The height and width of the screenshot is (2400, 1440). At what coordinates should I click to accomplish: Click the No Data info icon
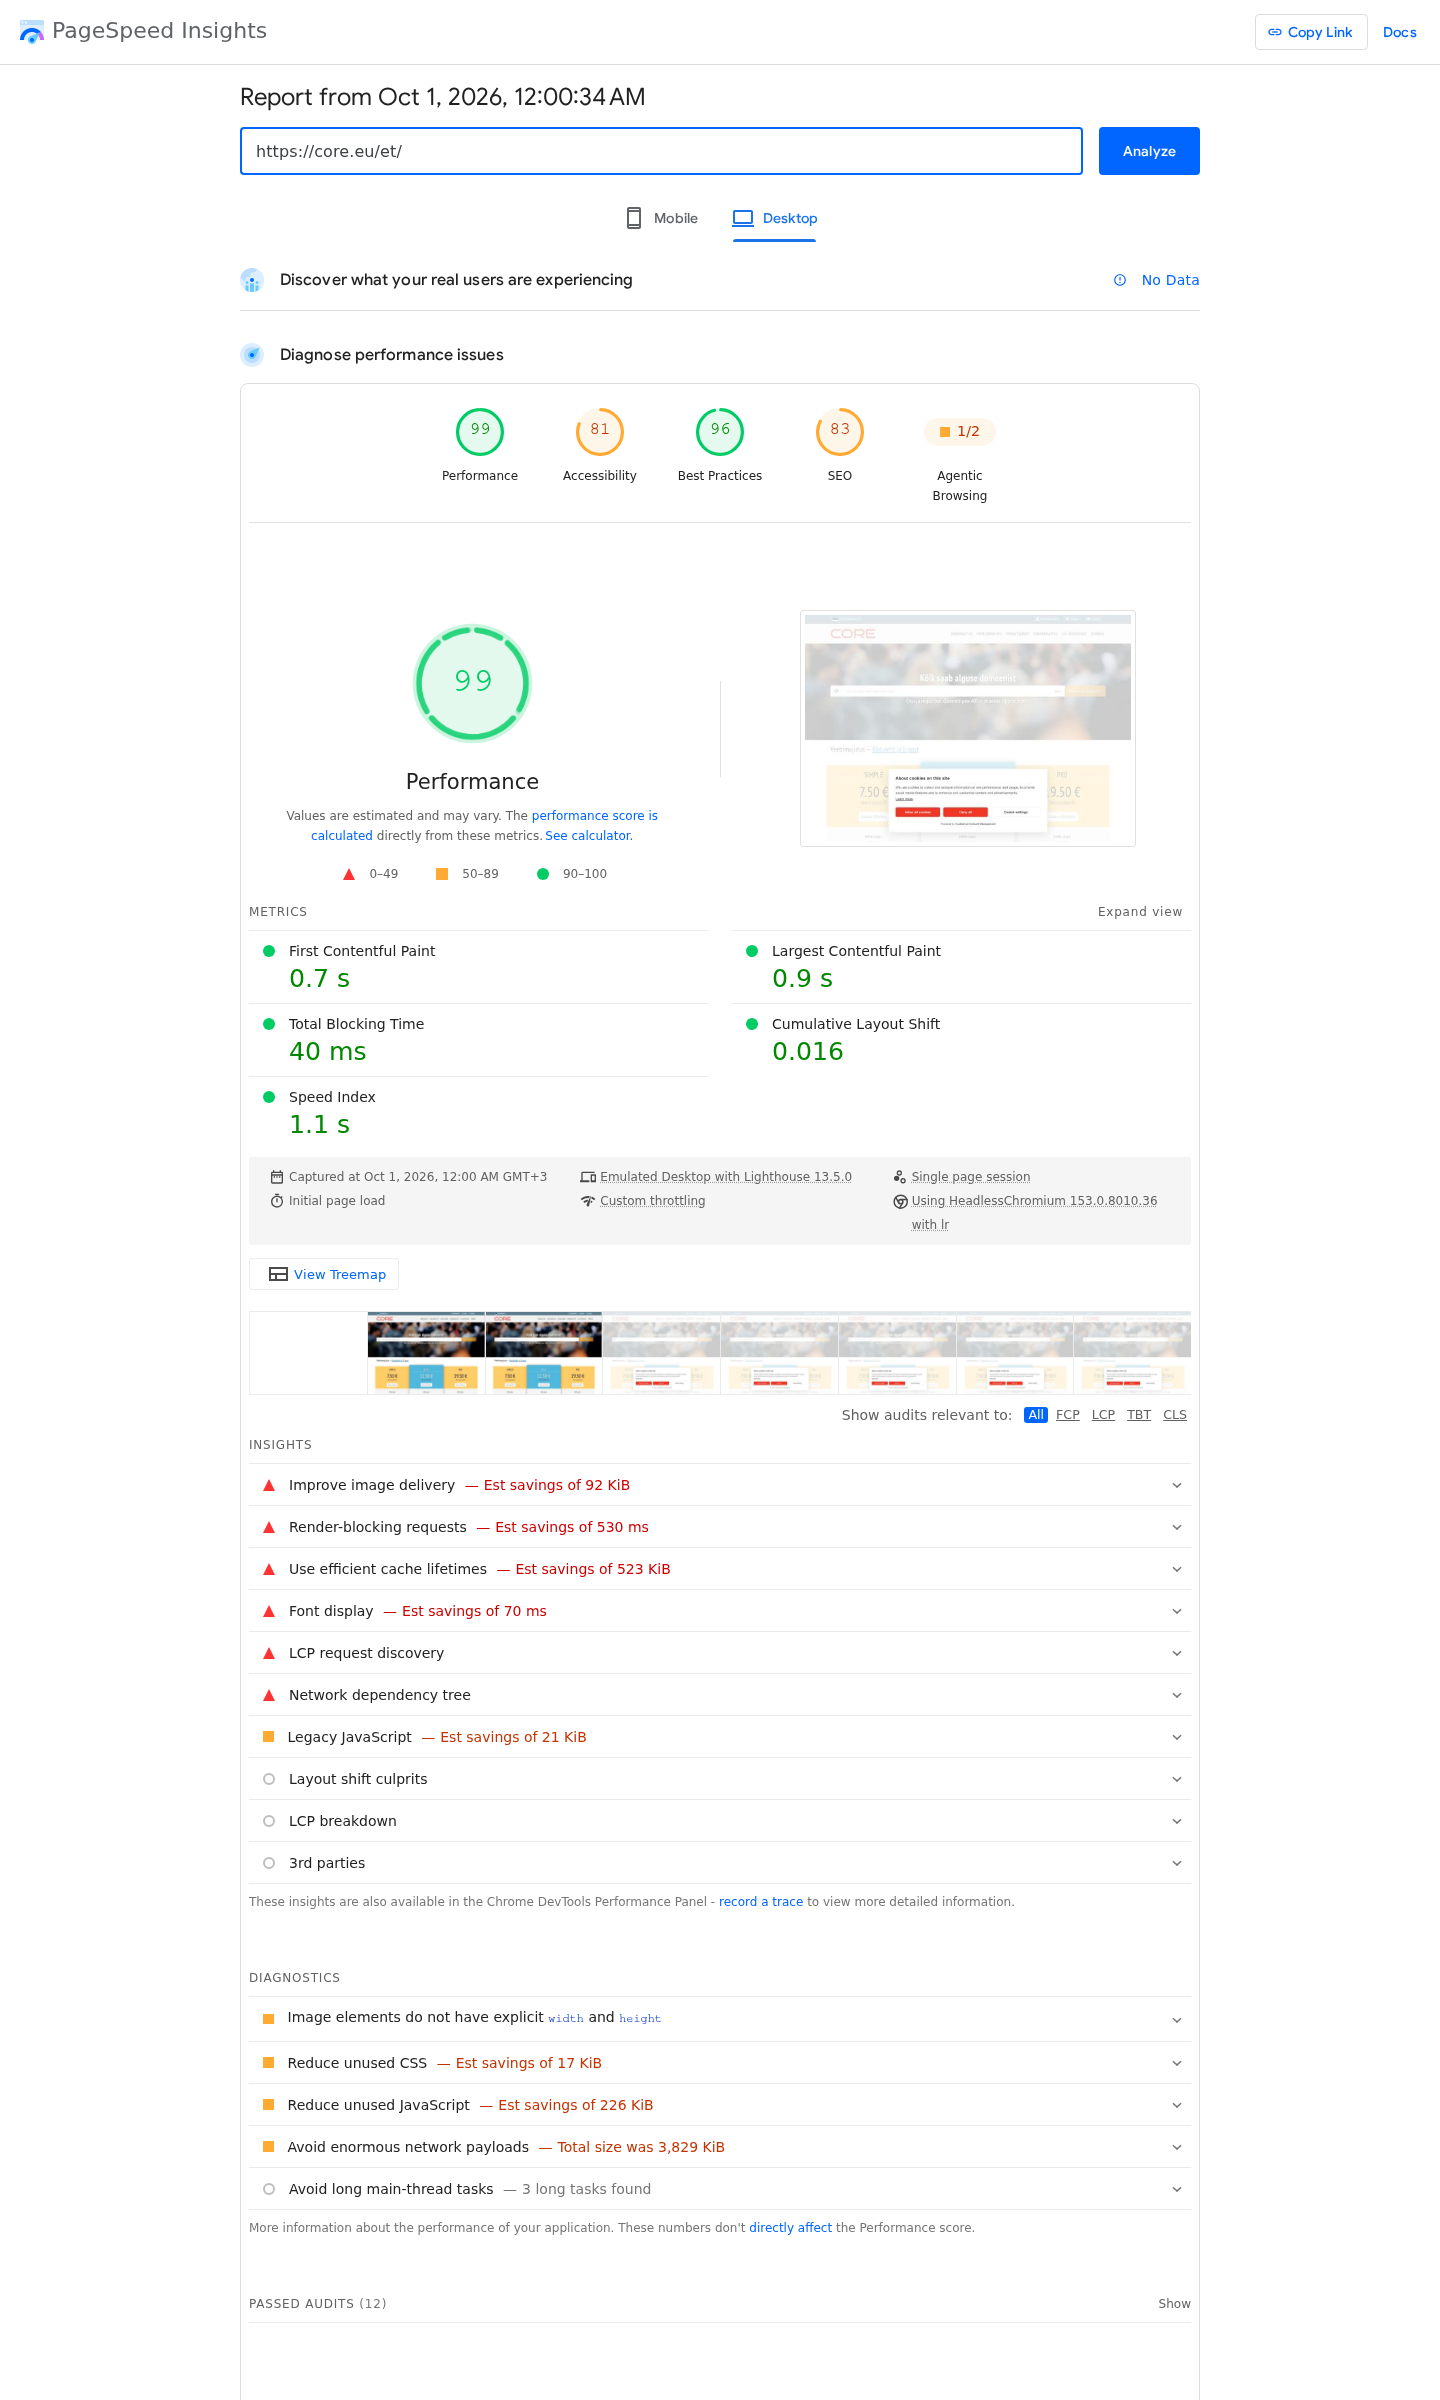coord(1120,280)
